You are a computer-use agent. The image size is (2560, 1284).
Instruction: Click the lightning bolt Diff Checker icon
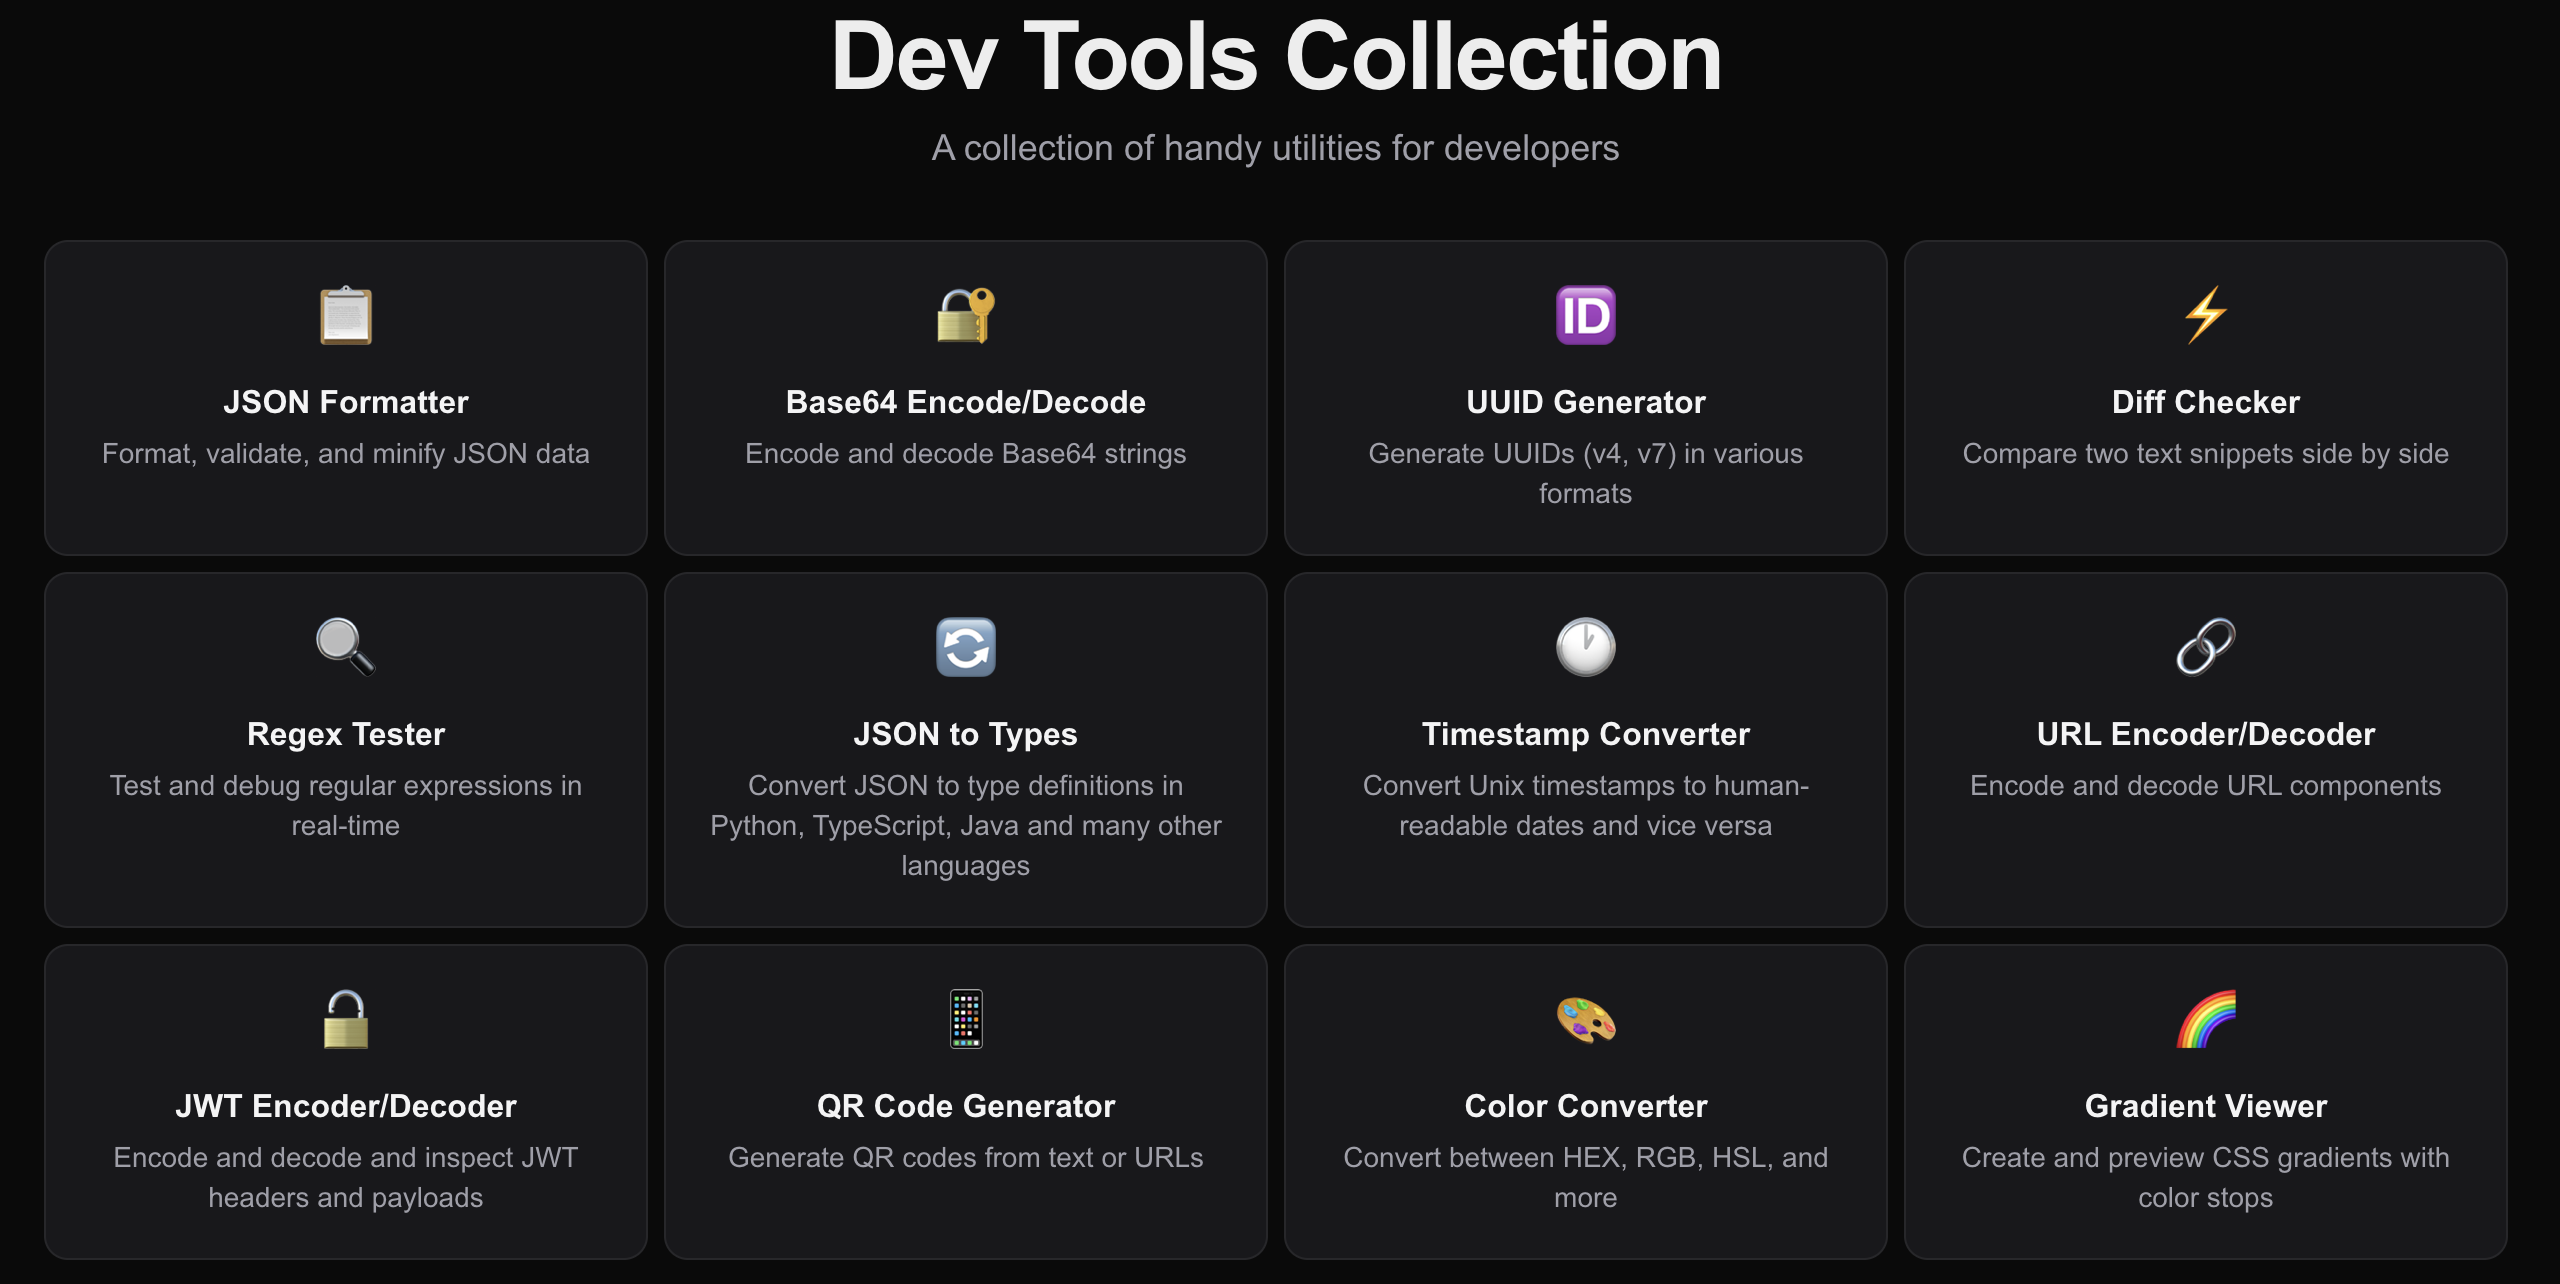tap(2206, 316)
